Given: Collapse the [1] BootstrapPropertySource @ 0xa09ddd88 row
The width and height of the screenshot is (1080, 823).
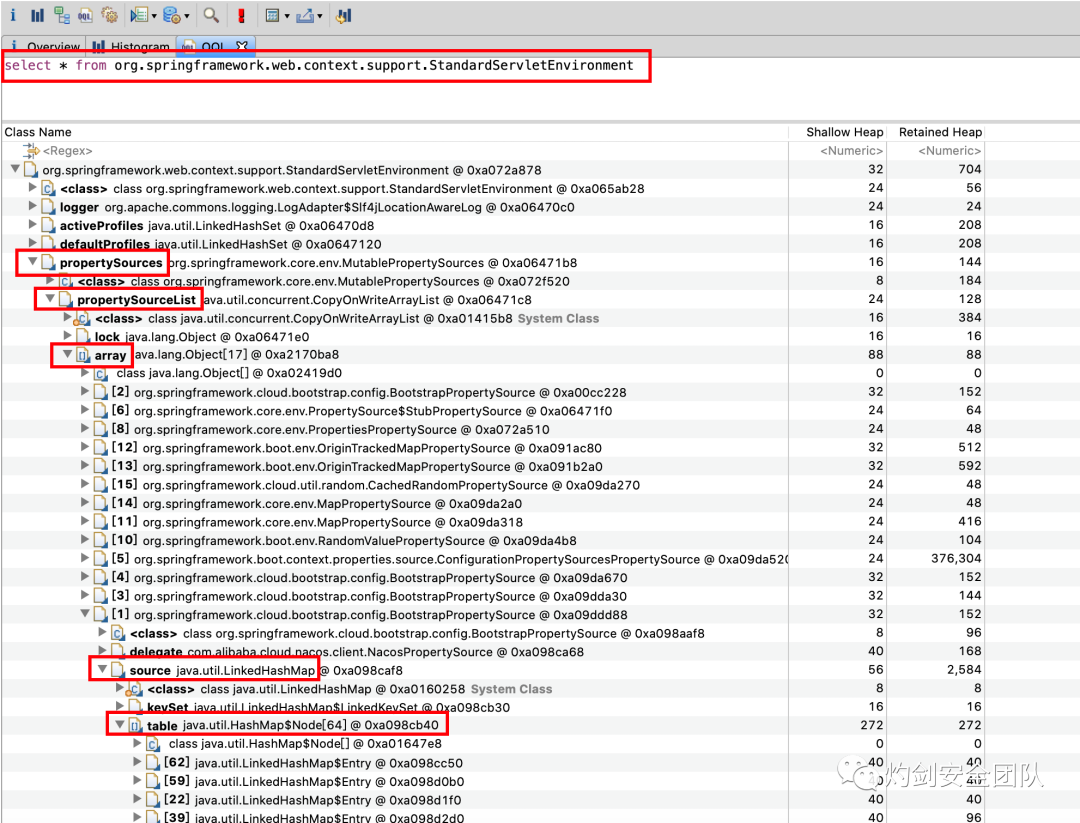Looking at the screenshot, I should pyautogui.click(x=85, y=614).
